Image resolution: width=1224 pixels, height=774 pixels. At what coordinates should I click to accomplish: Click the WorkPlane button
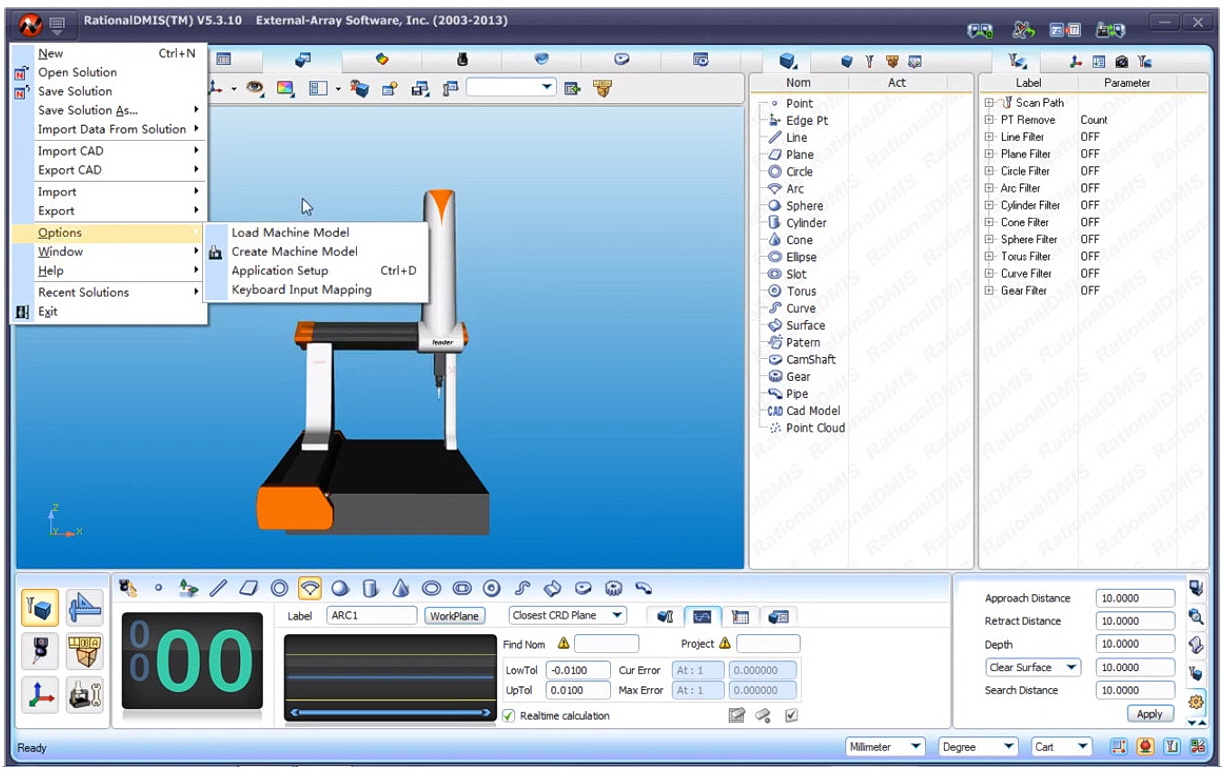(454, 616)
